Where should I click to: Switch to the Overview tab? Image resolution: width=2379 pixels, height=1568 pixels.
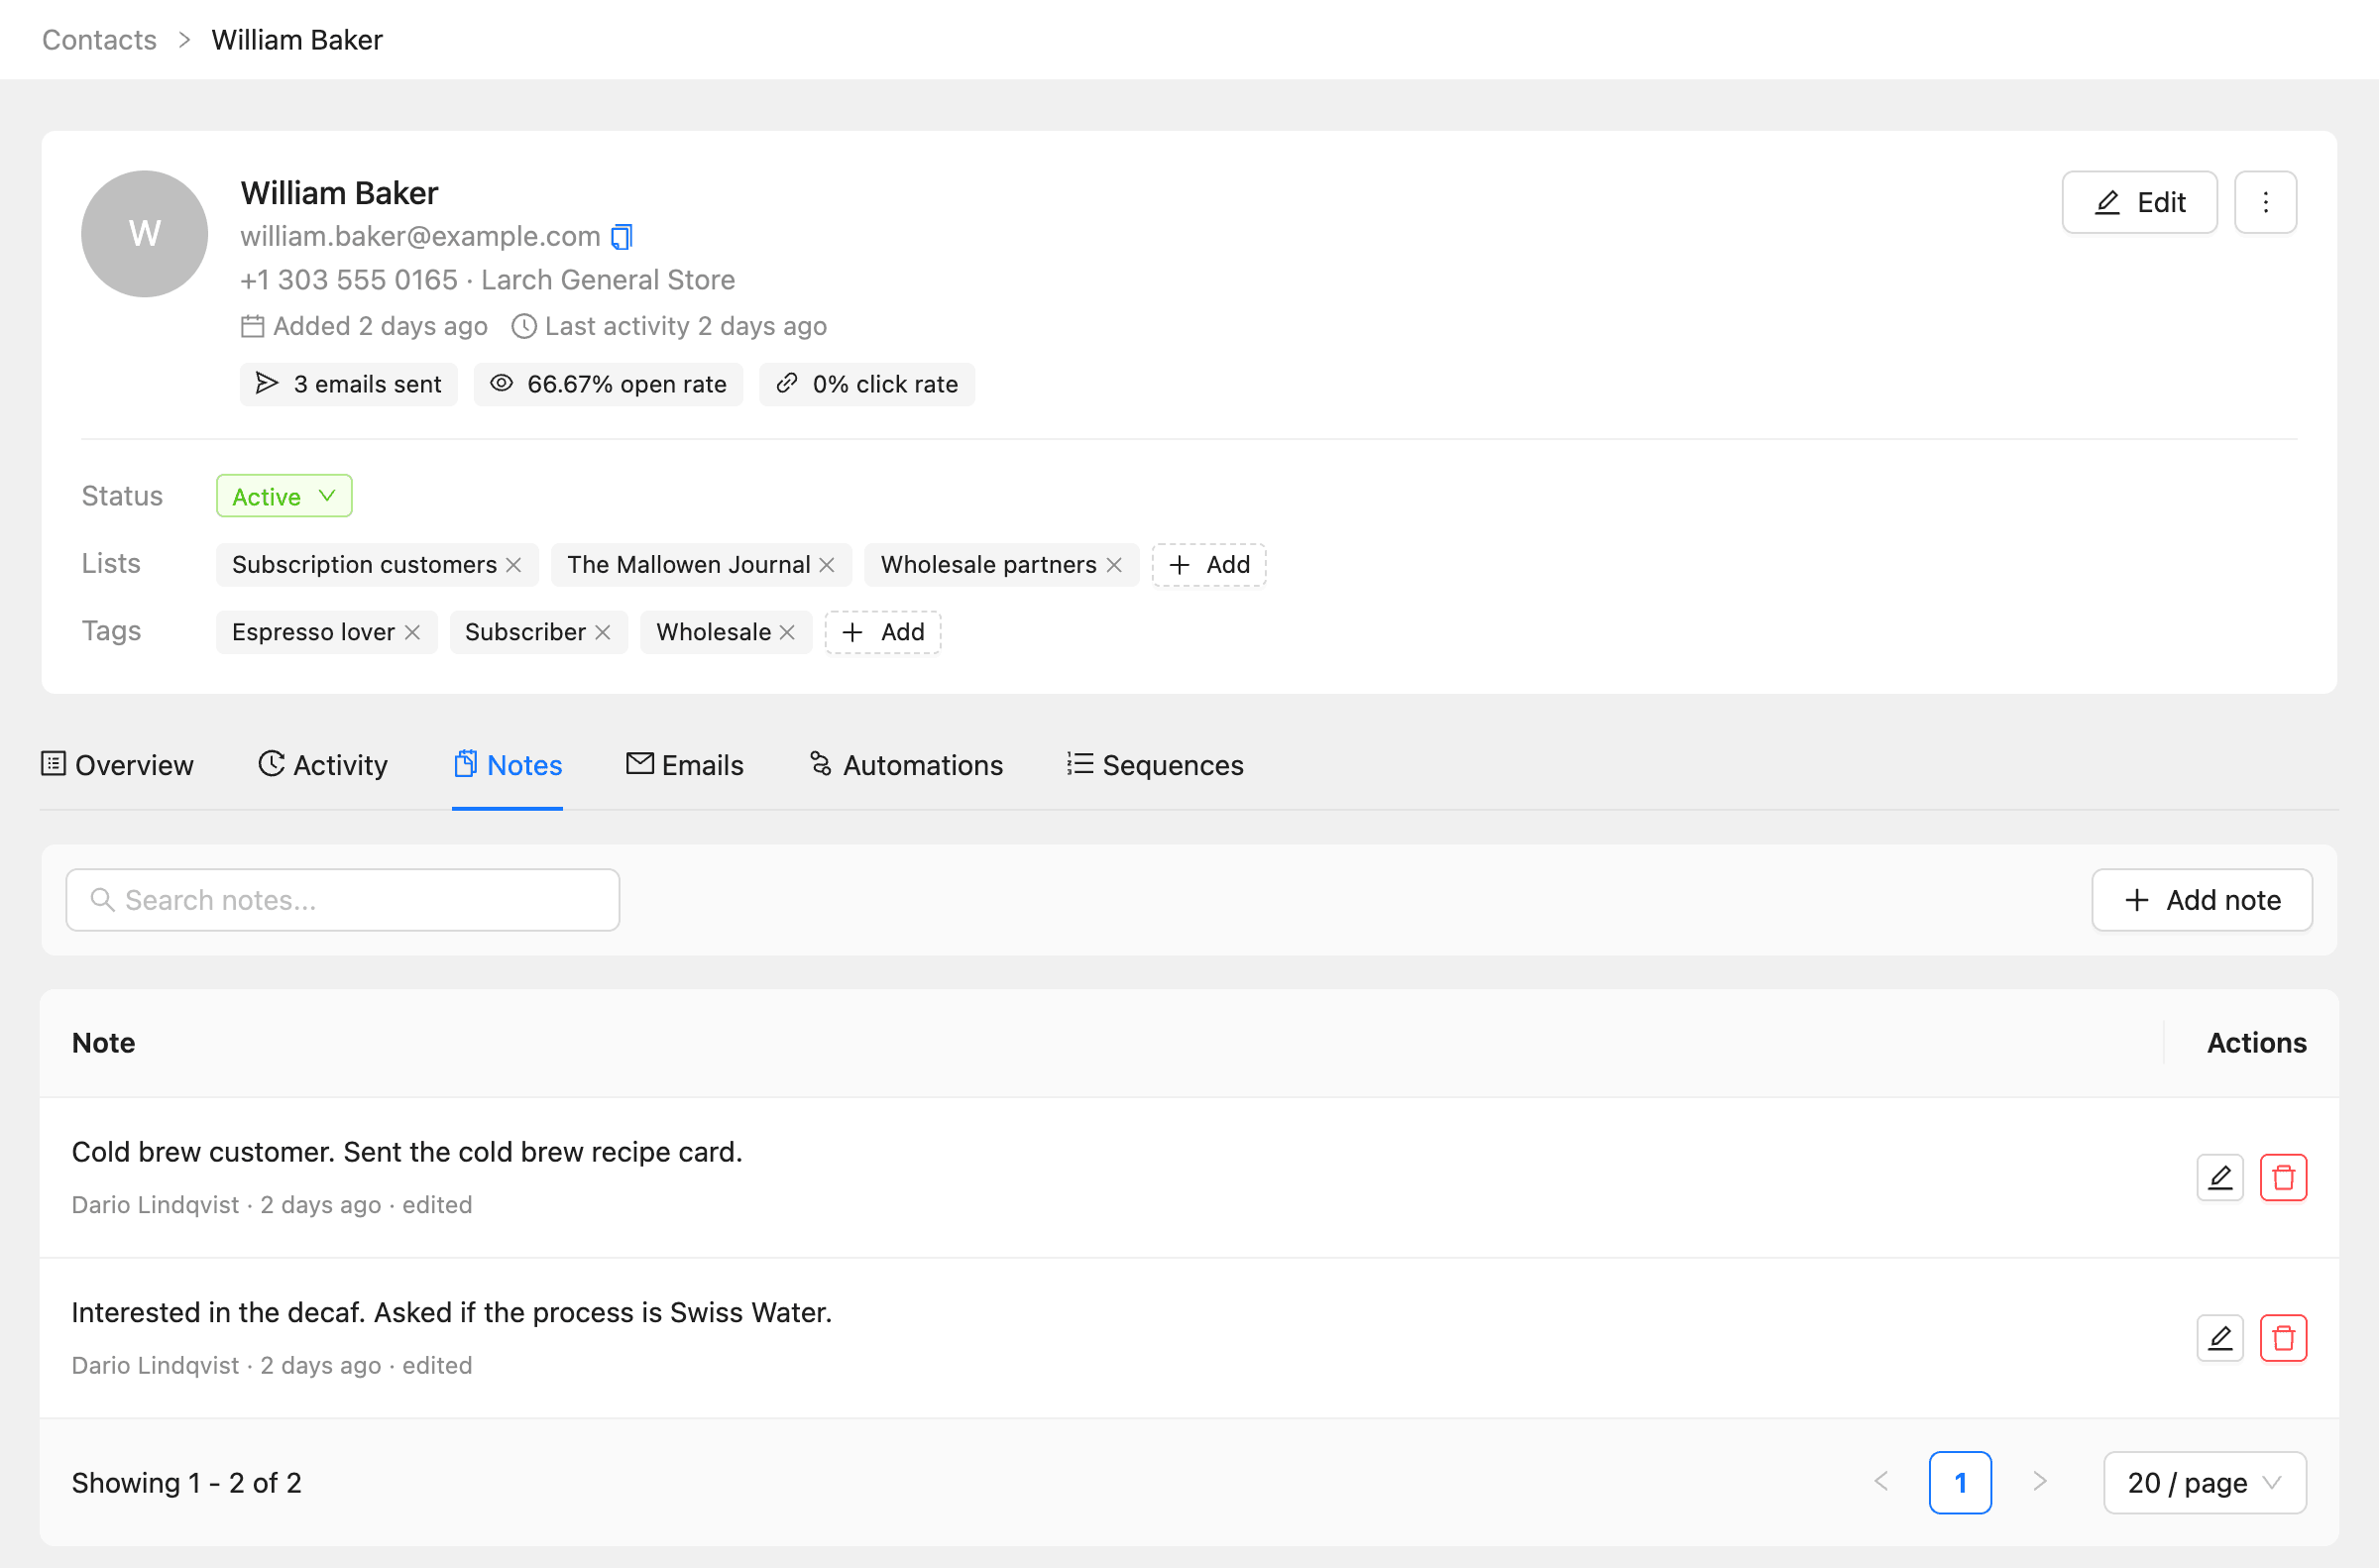pos(118,765)
